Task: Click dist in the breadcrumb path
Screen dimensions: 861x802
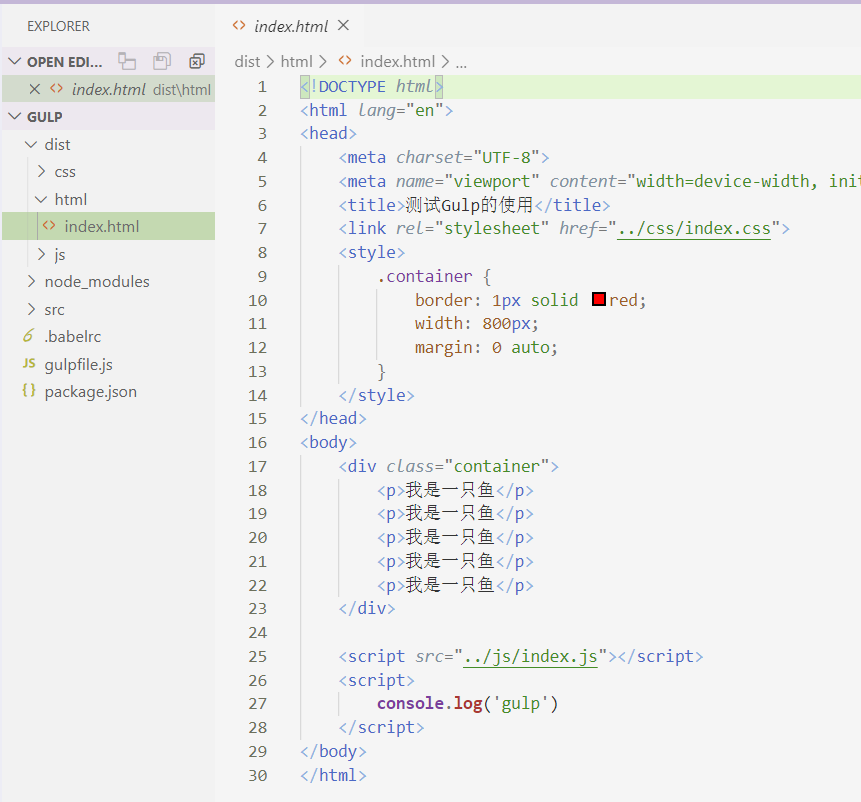Action: coord(247,61)
